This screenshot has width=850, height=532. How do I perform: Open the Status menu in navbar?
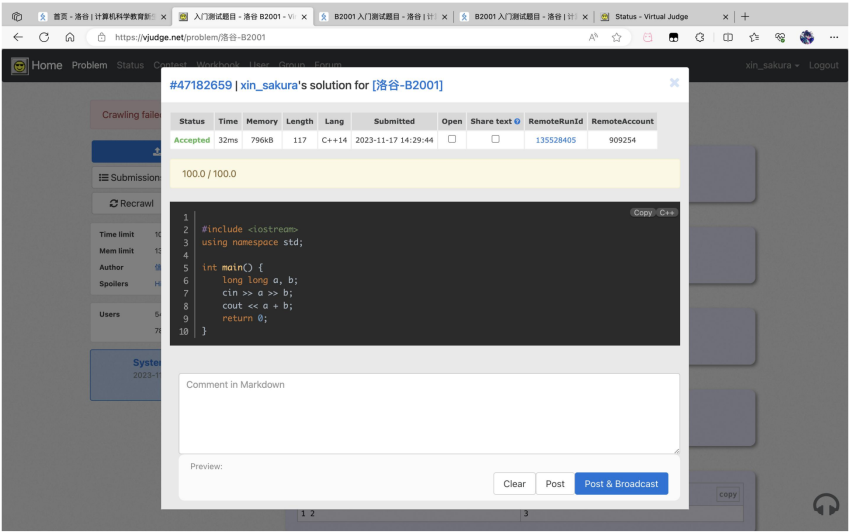click(x=130, y=66)
